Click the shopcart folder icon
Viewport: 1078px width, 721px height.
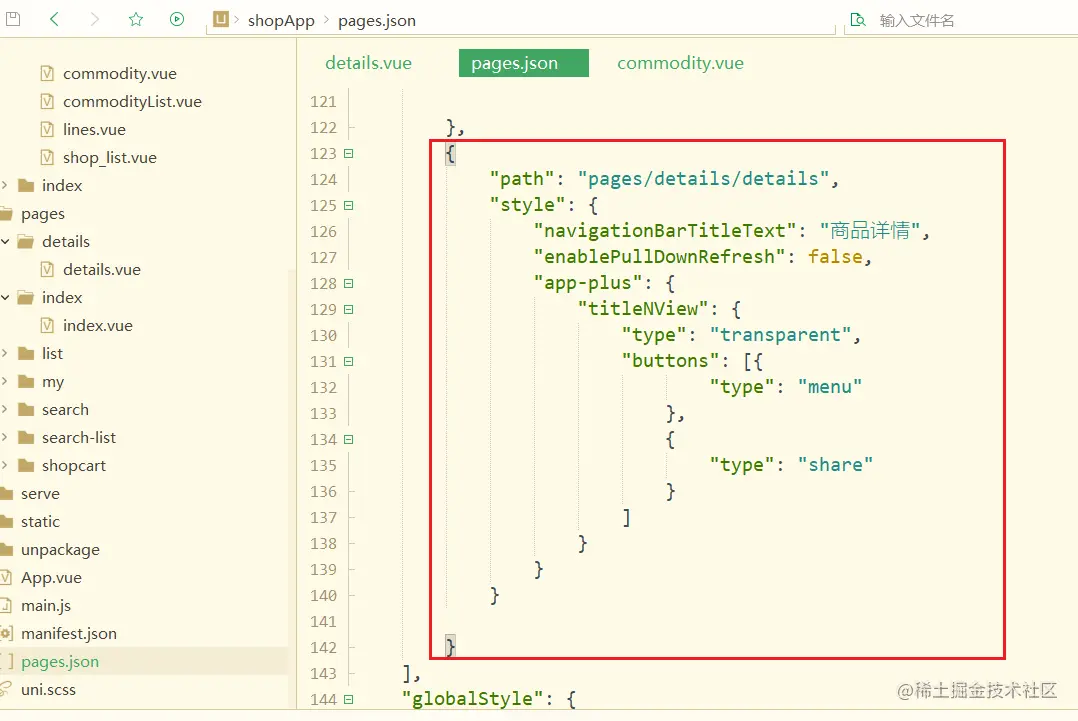pyautogui.click(x=26, y=466)
